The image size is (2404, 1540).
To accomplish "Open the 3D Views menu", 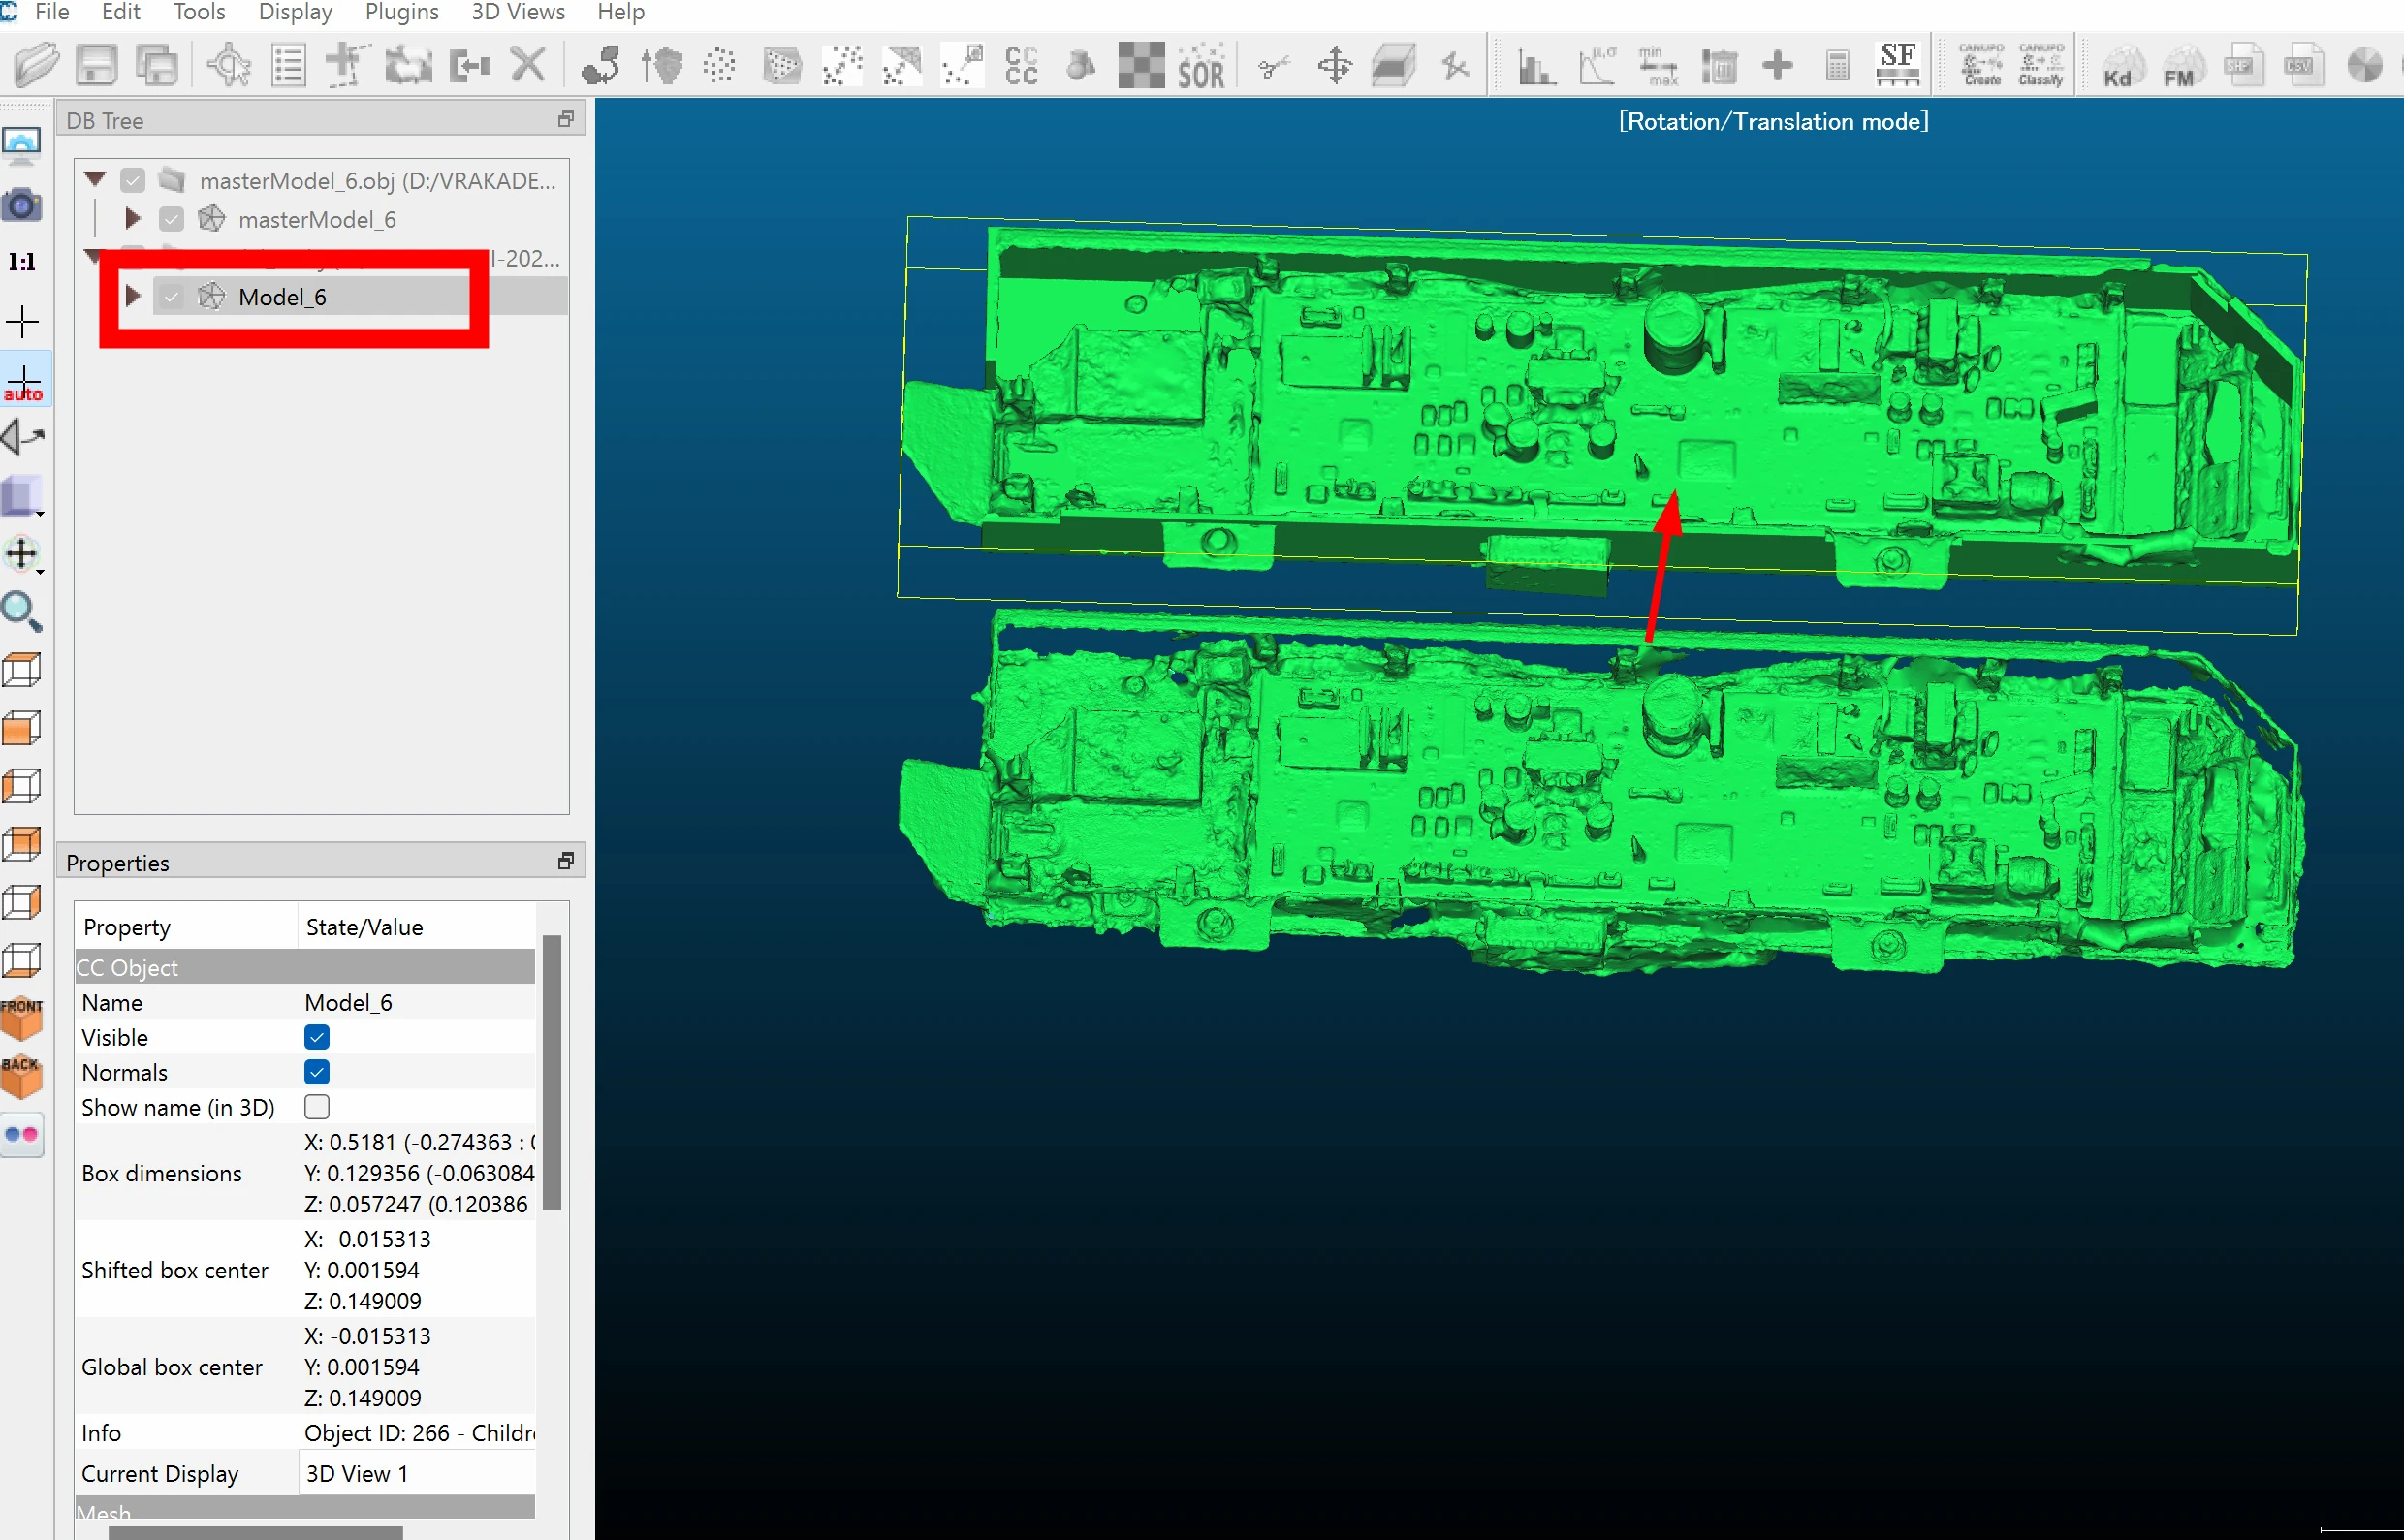I will click(x=517, y=12).
